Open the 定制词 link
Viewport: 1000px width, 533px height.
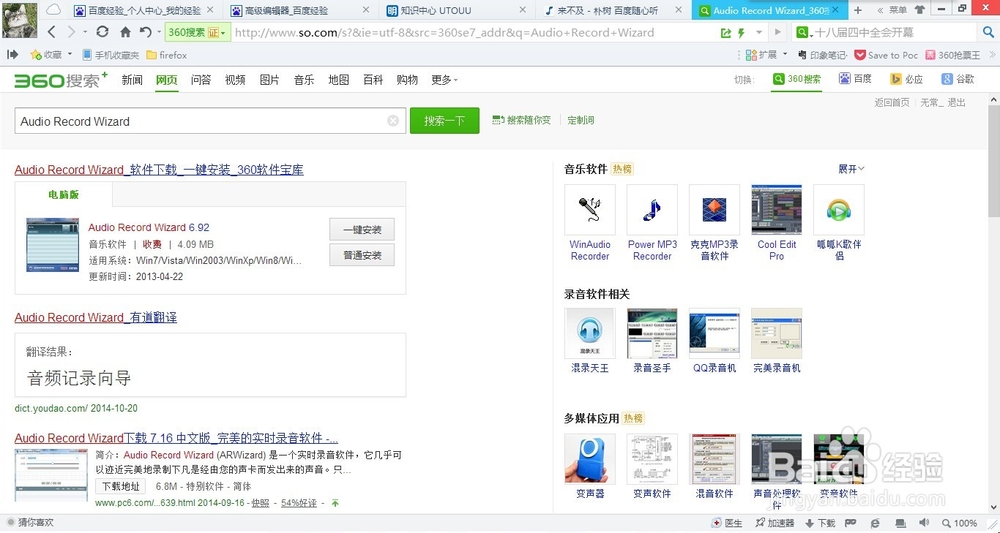coord(581,120)
